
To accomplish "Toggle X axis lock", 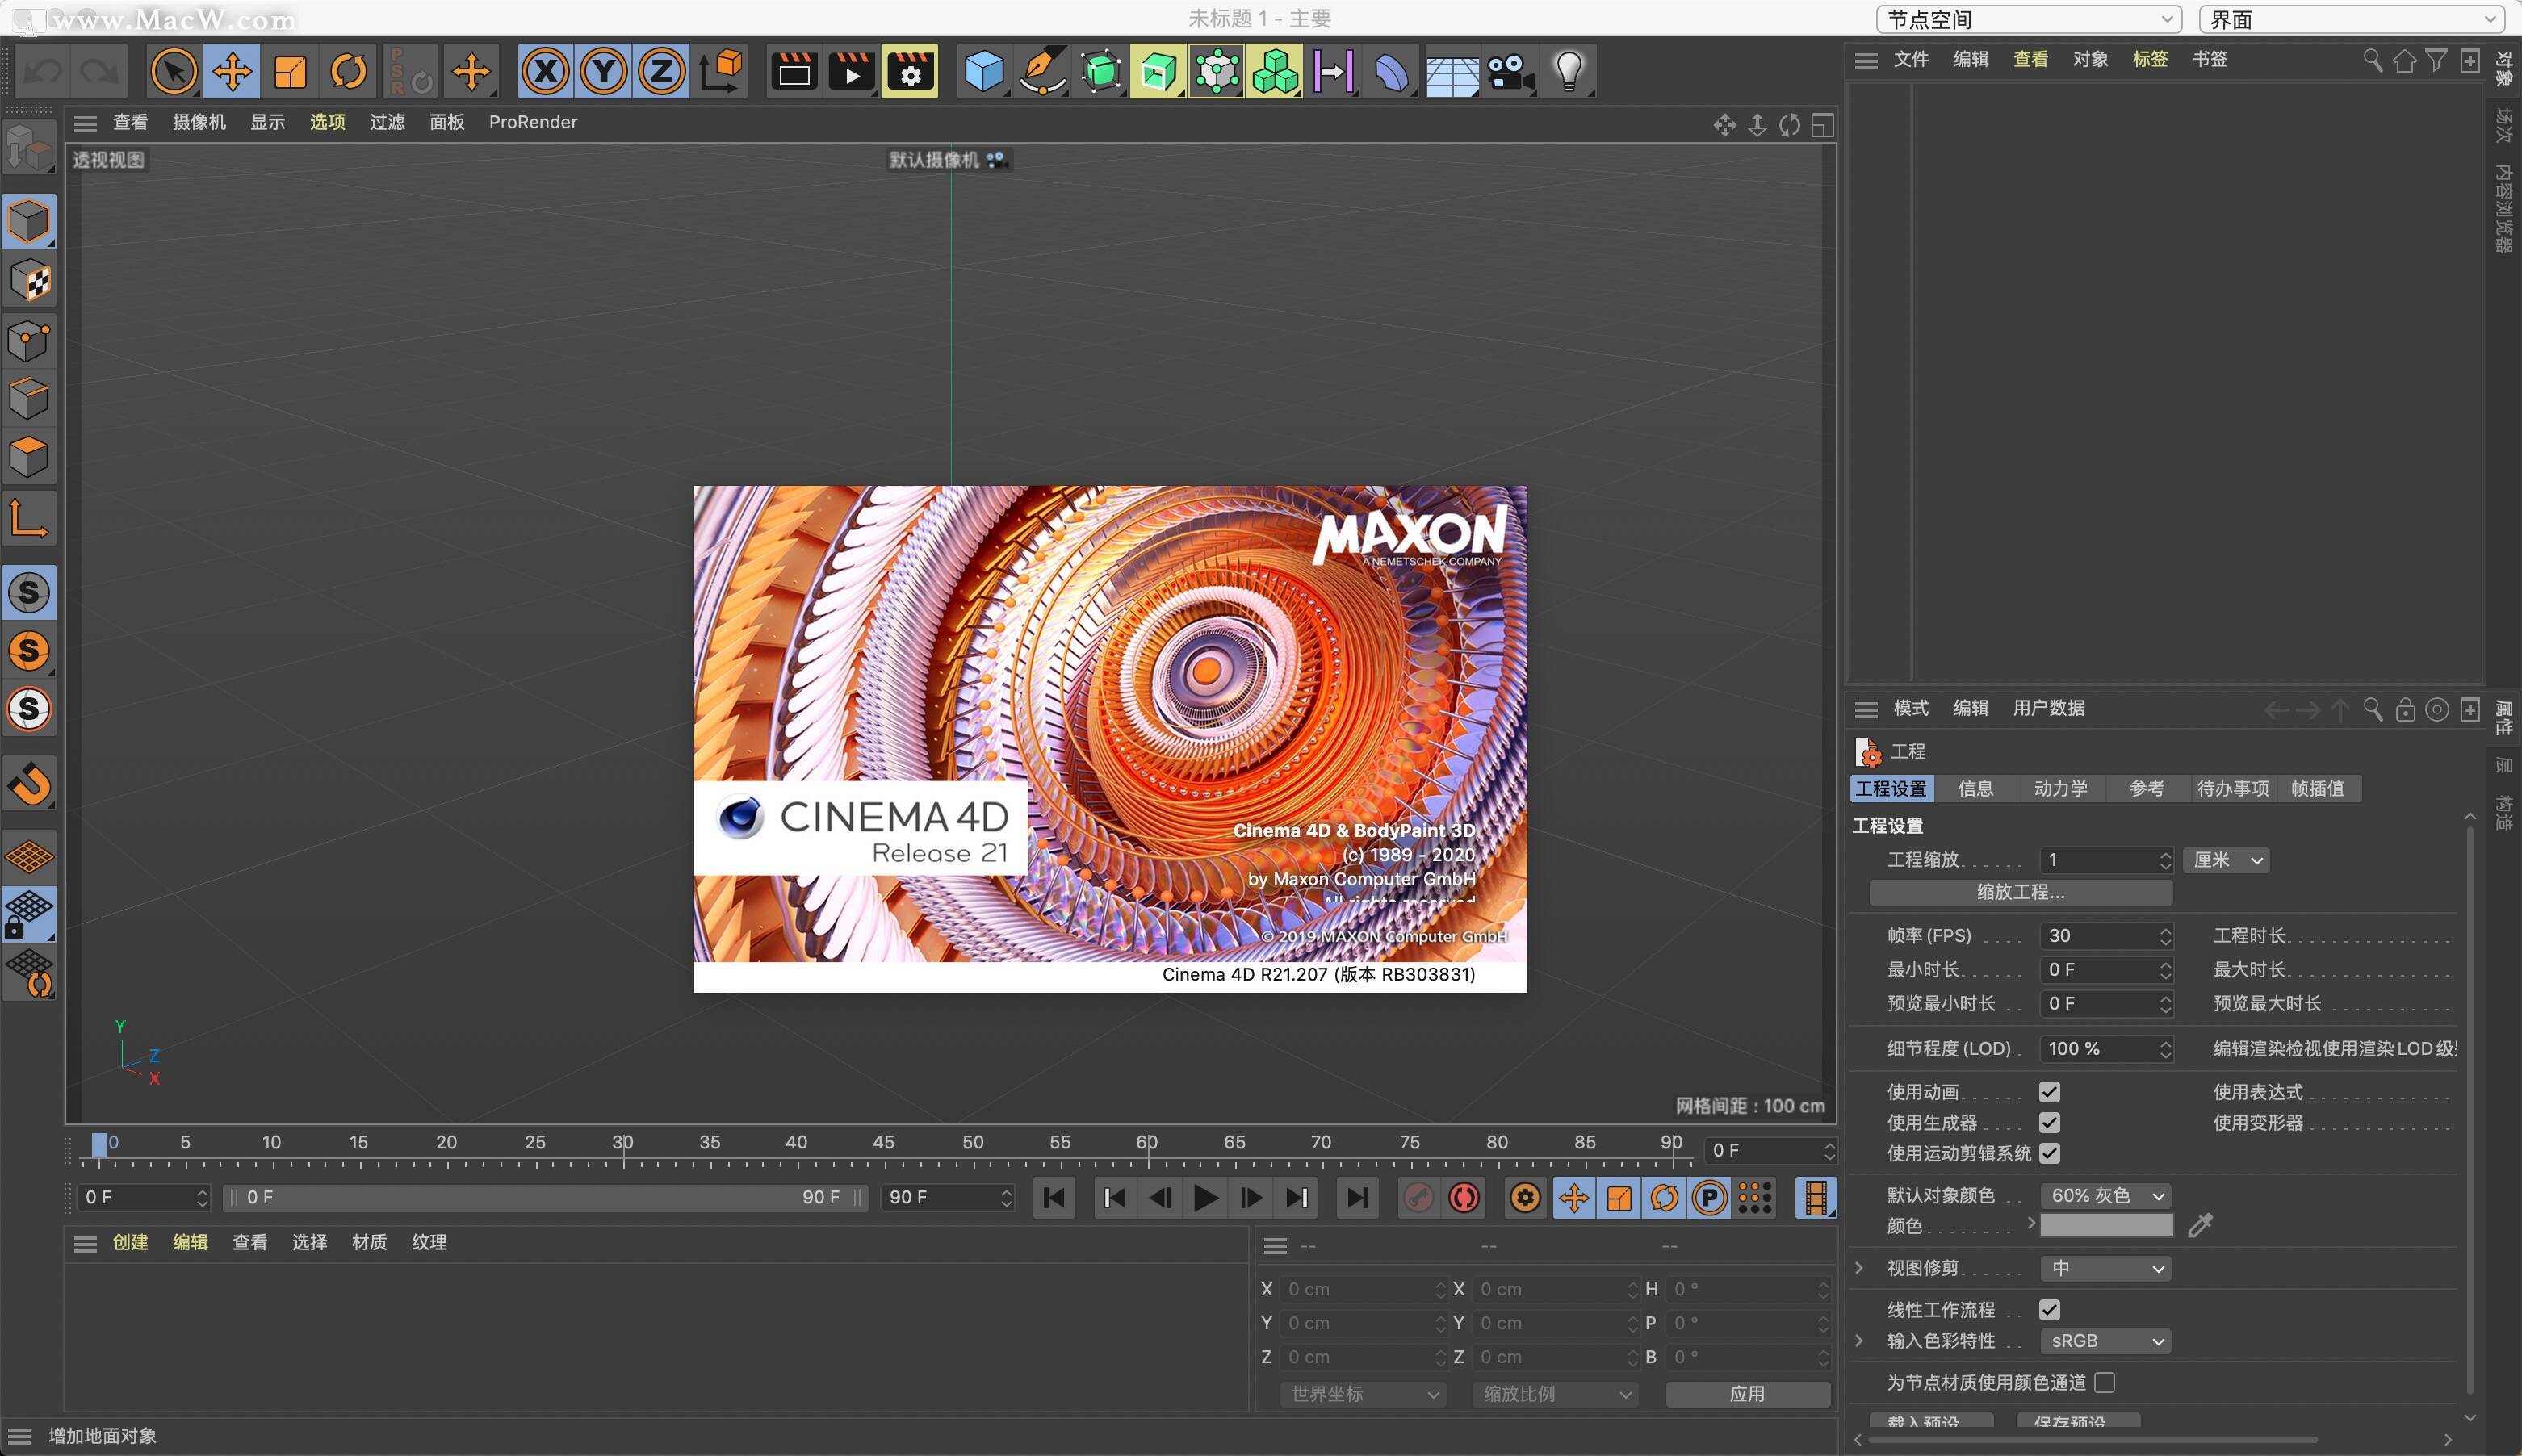I will coord(545,71).
